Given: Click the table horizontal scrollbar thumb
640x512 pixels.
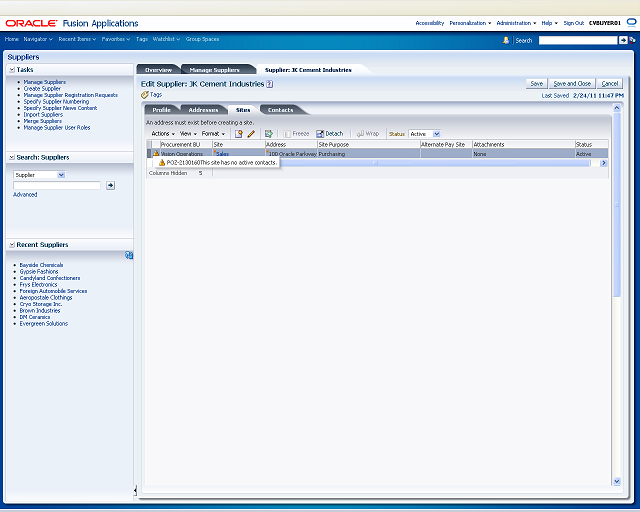Looking at the screenshot, I should [x=435, y=163].
